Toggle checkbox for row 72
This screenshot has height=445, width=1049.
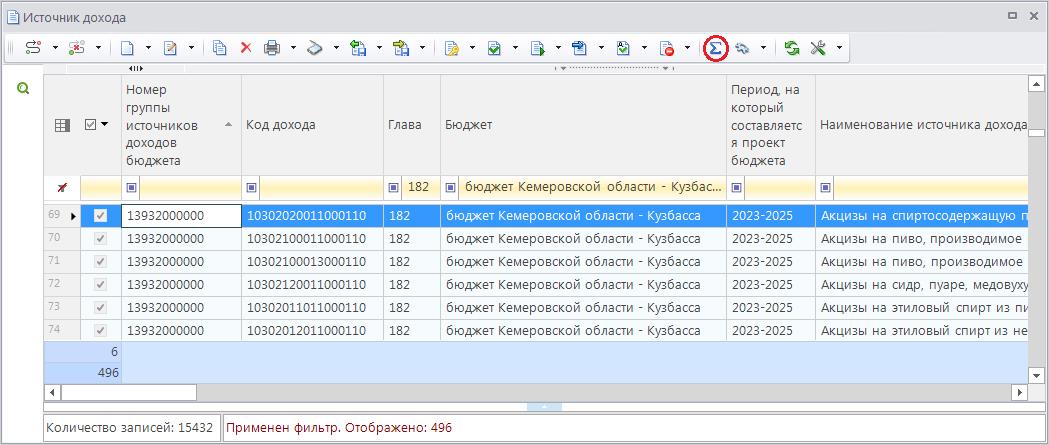(x=100, y=284)
